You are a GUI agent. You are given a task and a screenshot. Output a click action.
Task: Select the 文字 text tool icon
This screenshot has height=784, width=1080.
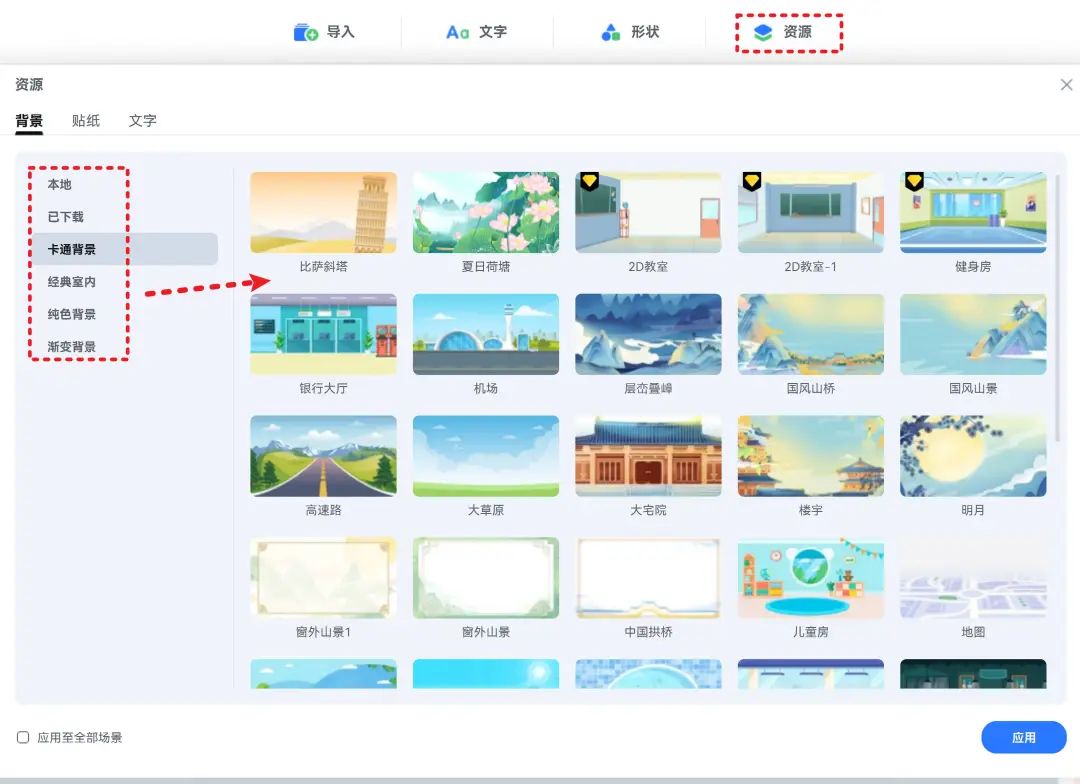[x=457, y=32]
